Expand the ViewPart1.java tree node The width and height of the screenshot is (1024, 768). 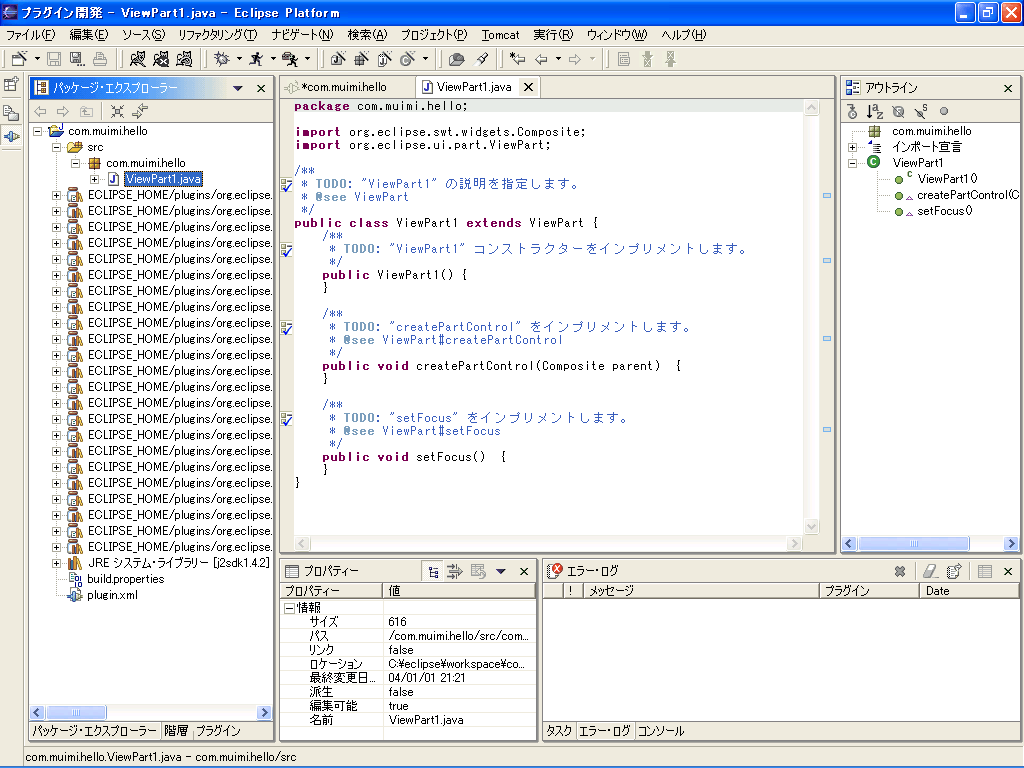95,180
